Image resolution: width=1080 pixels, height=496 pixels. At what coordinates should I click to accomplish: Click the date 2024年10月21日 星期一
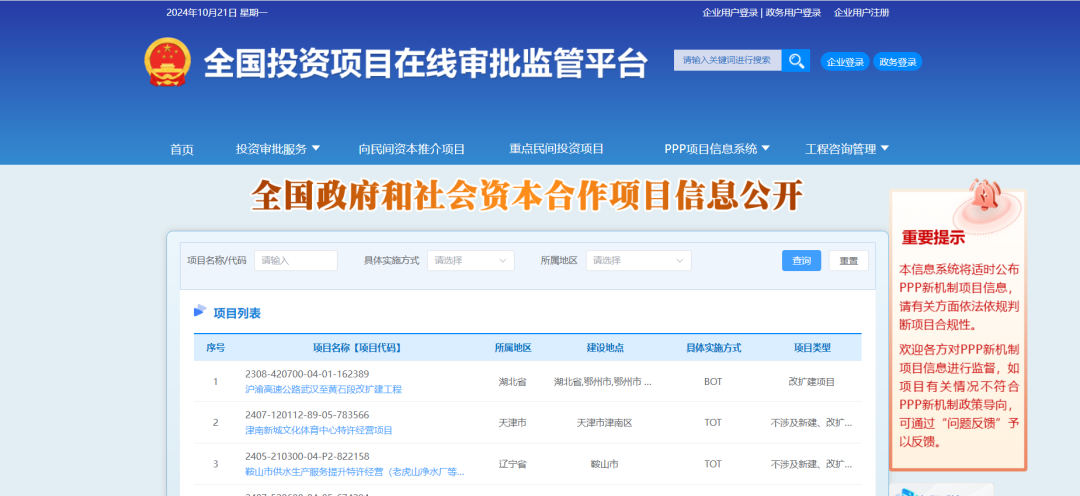coord(217,12)
